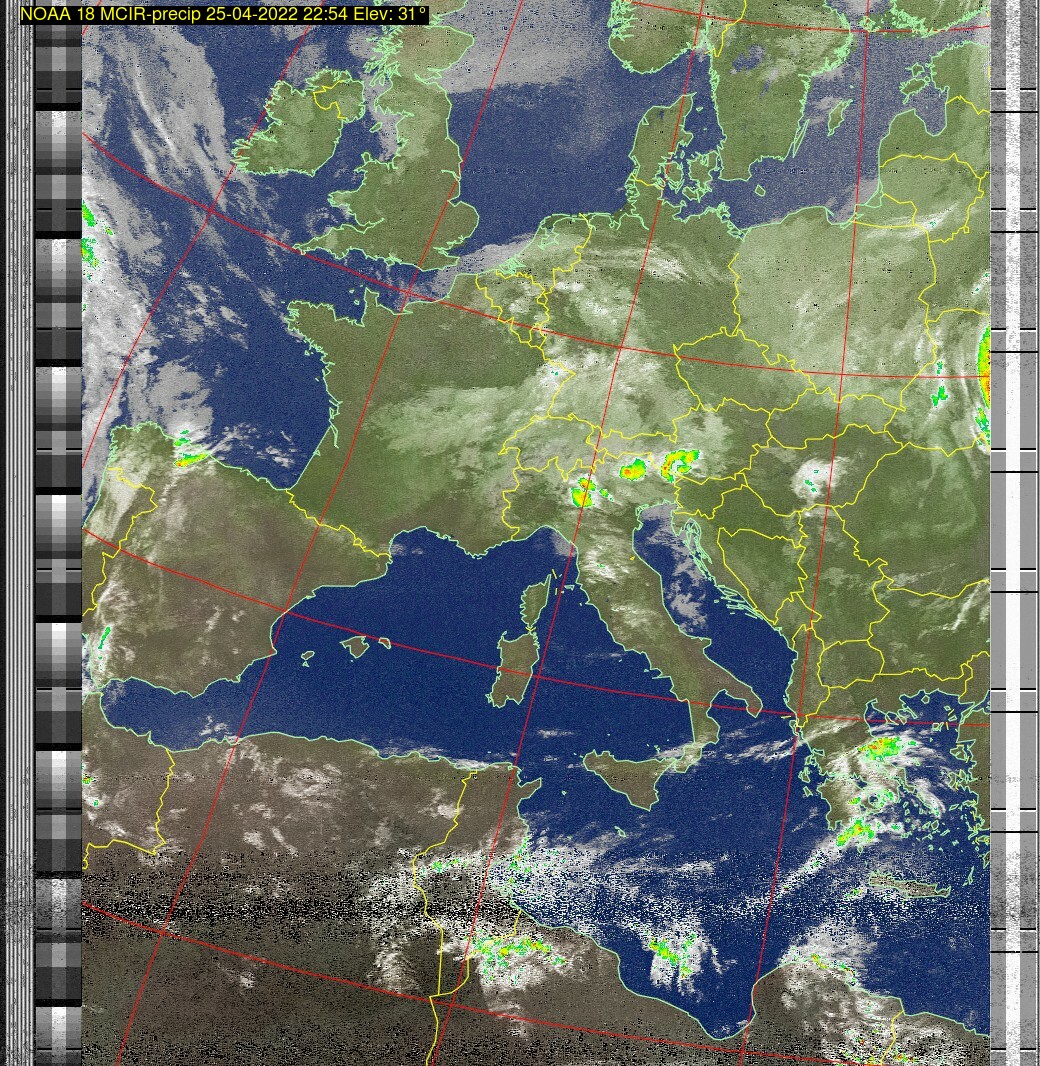This screenshot has height=1066, width=1040.
Task: Click the precipitation cell on Spain's north coast
Action: (187, 458)
